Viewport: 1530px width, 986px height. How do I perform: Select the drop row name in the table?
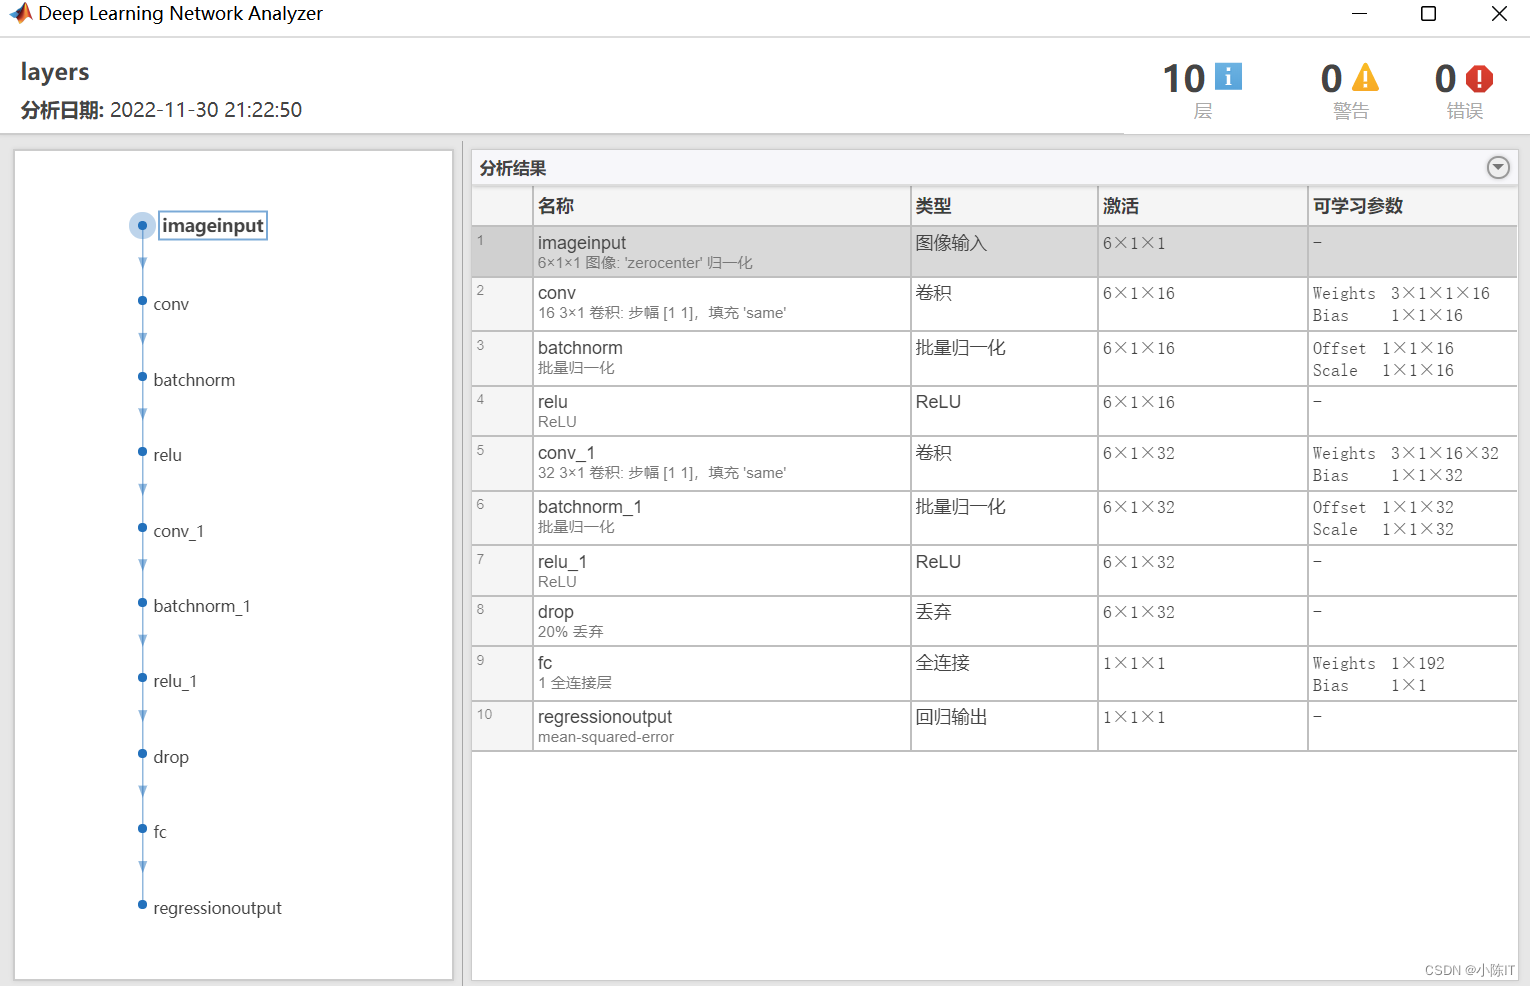pos(556,612)
